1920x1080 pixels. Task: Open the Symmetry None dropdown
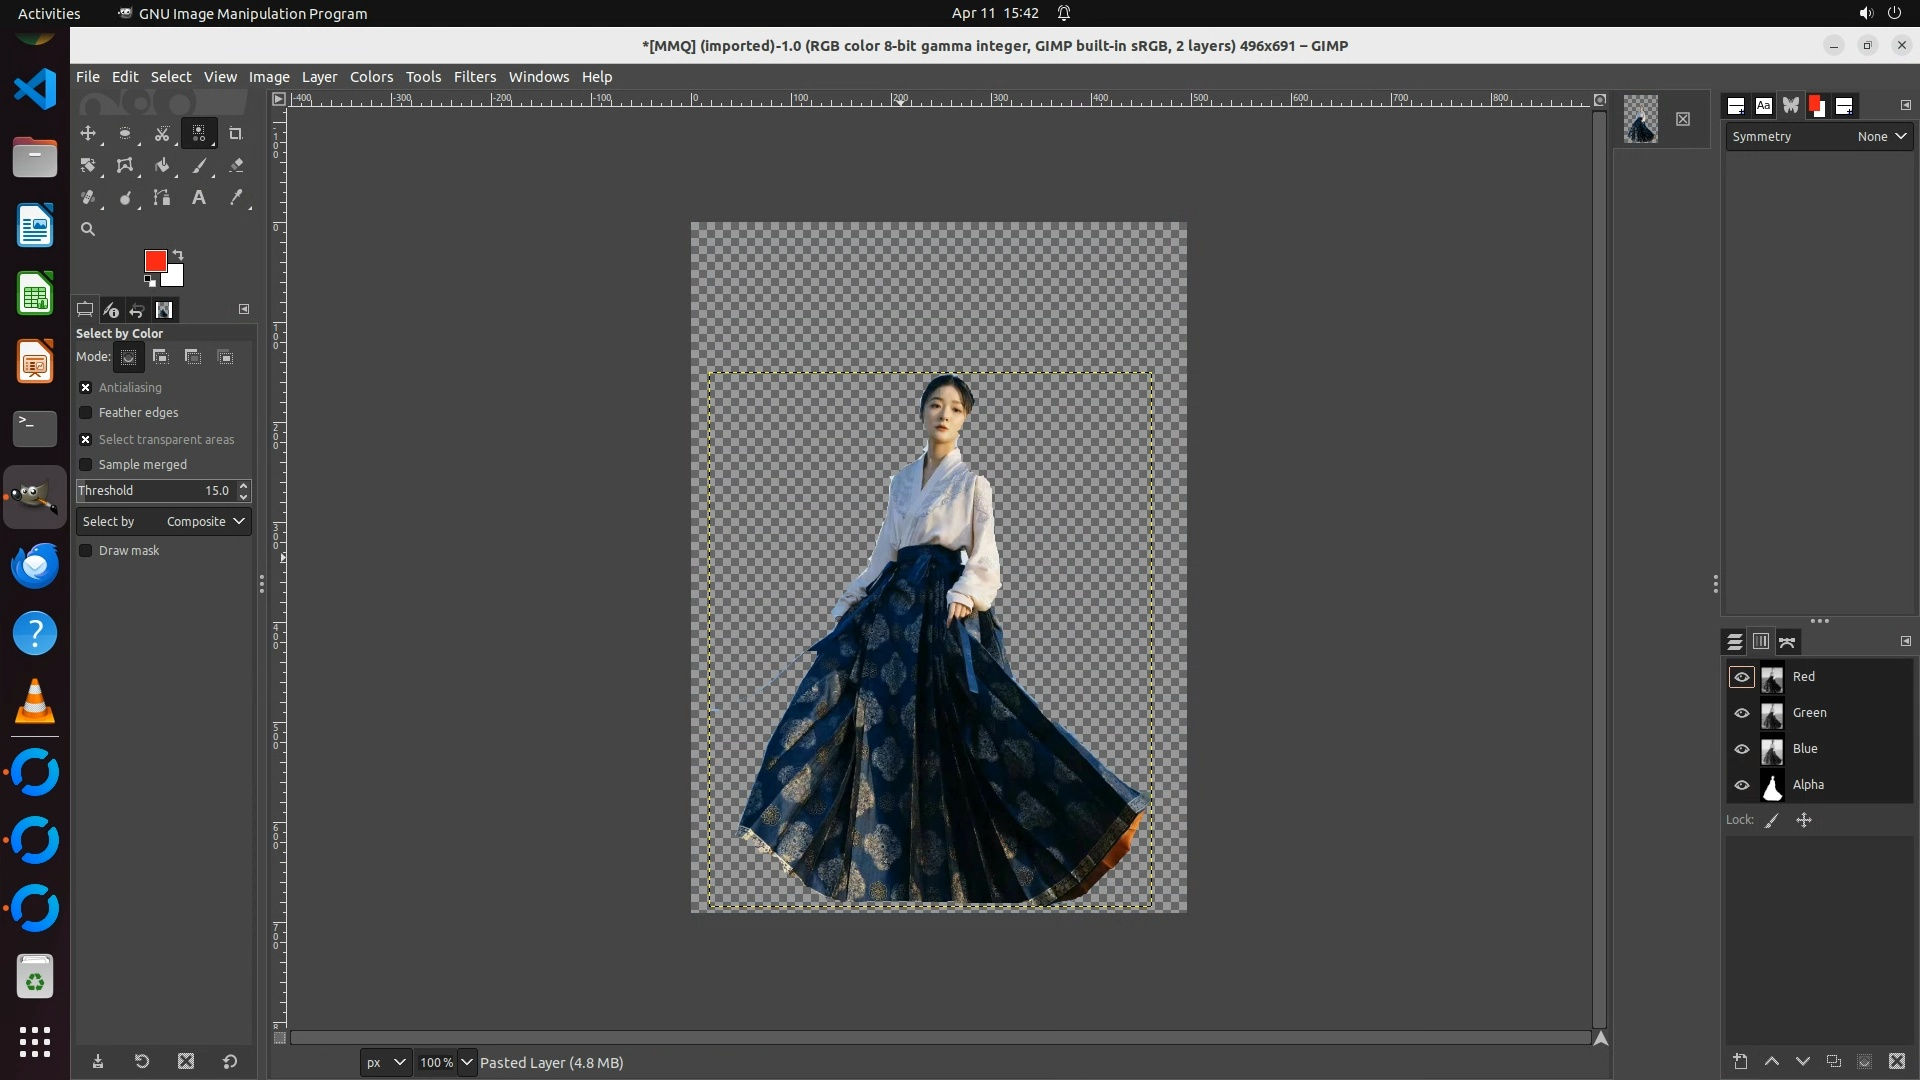(1882, 137)
